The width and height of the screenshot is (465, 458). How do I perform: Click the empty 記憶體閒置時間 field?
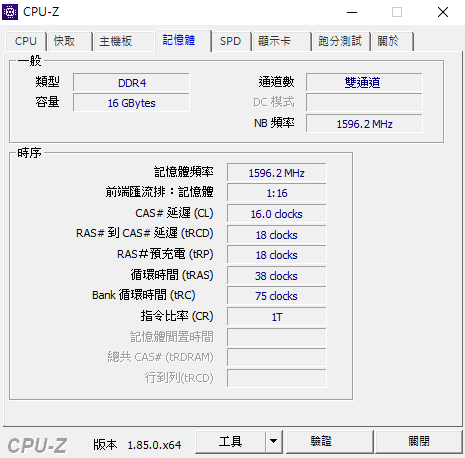[277, 337]
